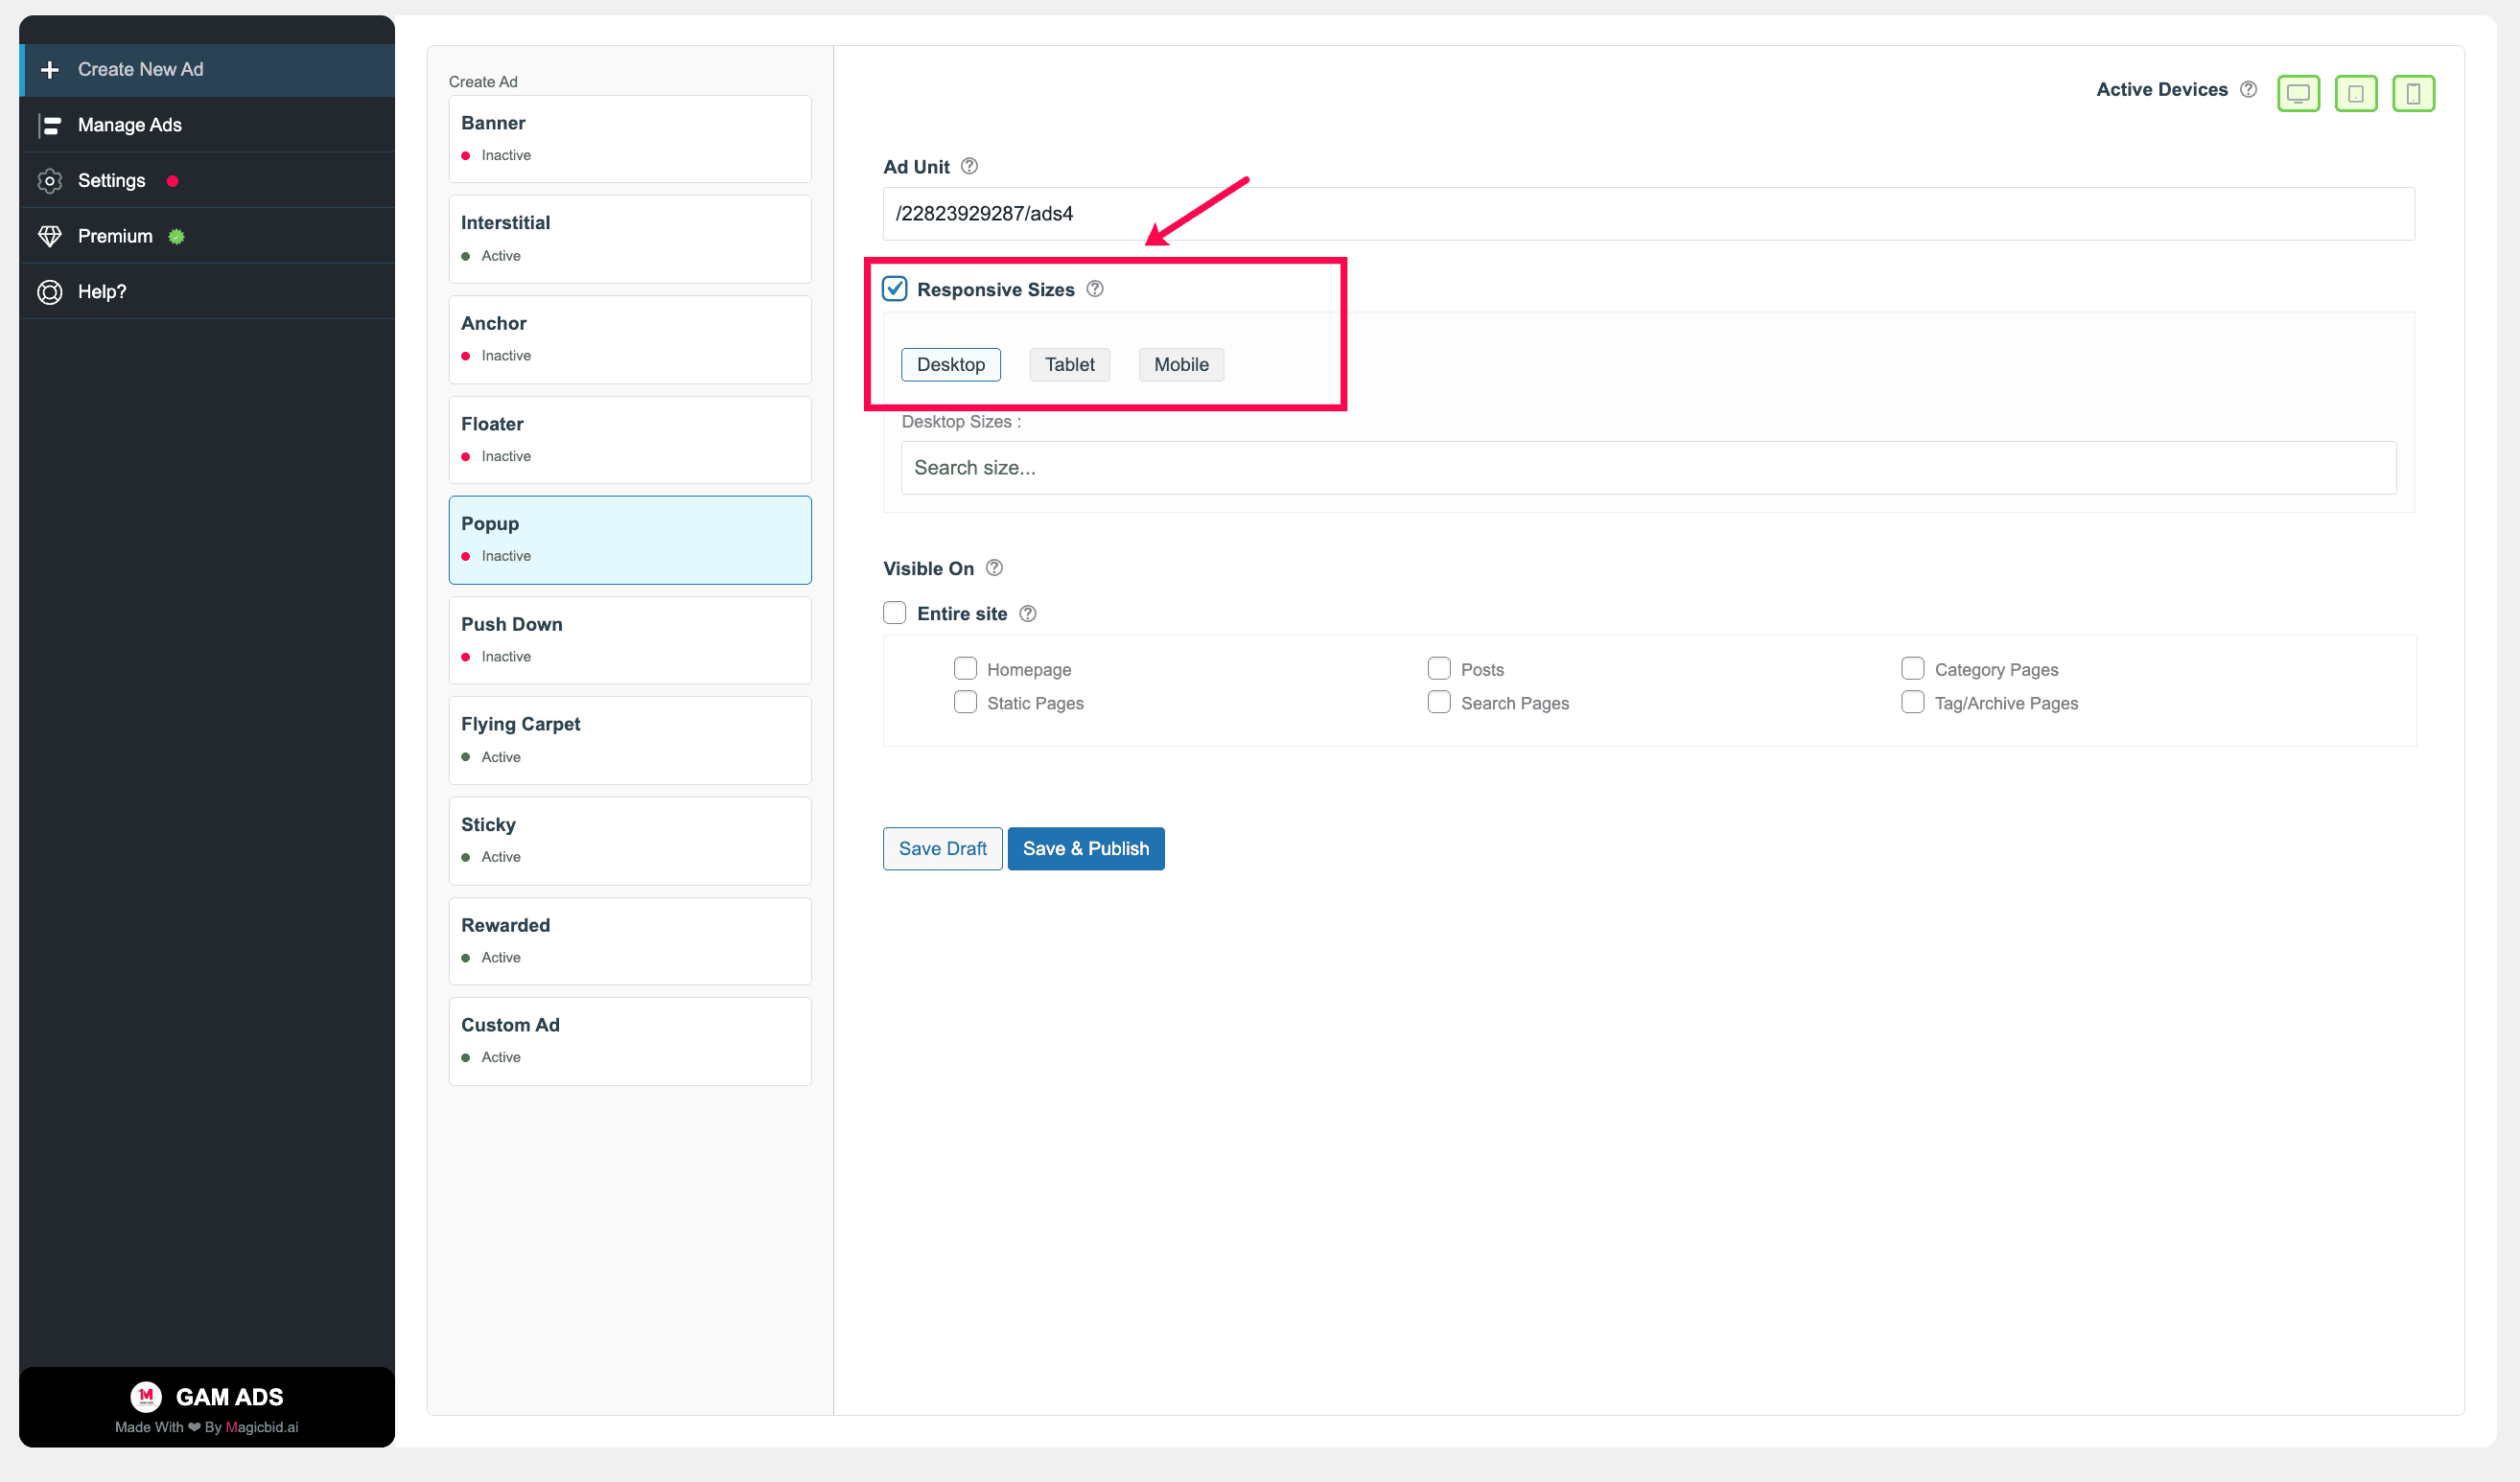2520x1482 pixels.
Task: Click help icon next to Ad Unit
Action: tap(969, 166)
